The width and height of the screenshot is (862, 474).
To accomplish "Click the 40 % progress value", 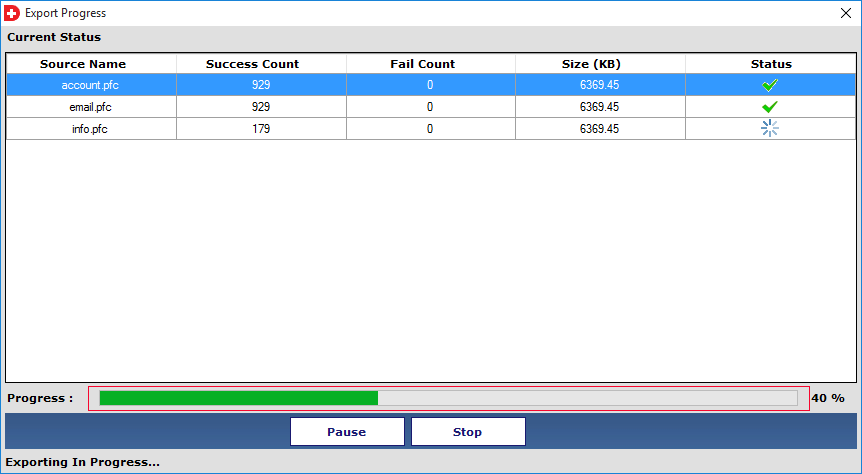I will pos(828,398).
